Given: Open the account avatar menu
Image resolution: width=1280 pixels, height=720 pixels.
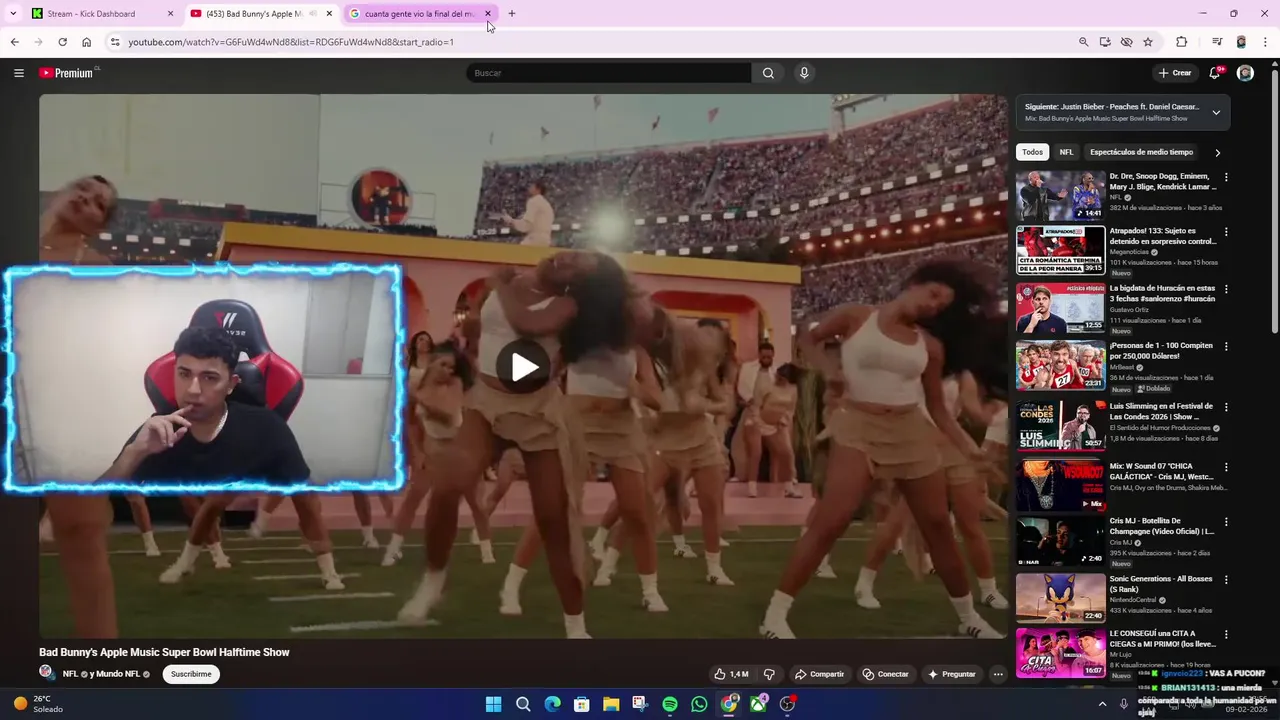Looking at the screenshot, I should point(1245,73).
